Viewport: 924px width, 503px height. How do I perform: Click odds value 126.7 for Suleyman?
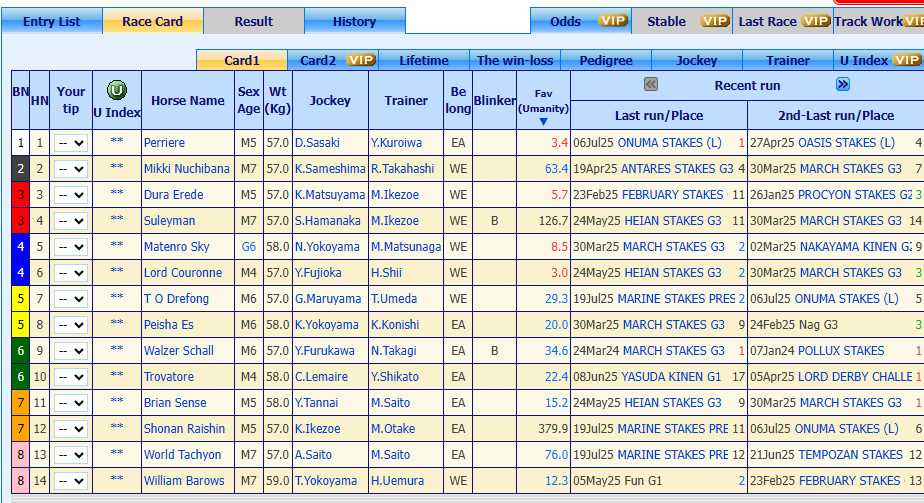pos(553,221)
